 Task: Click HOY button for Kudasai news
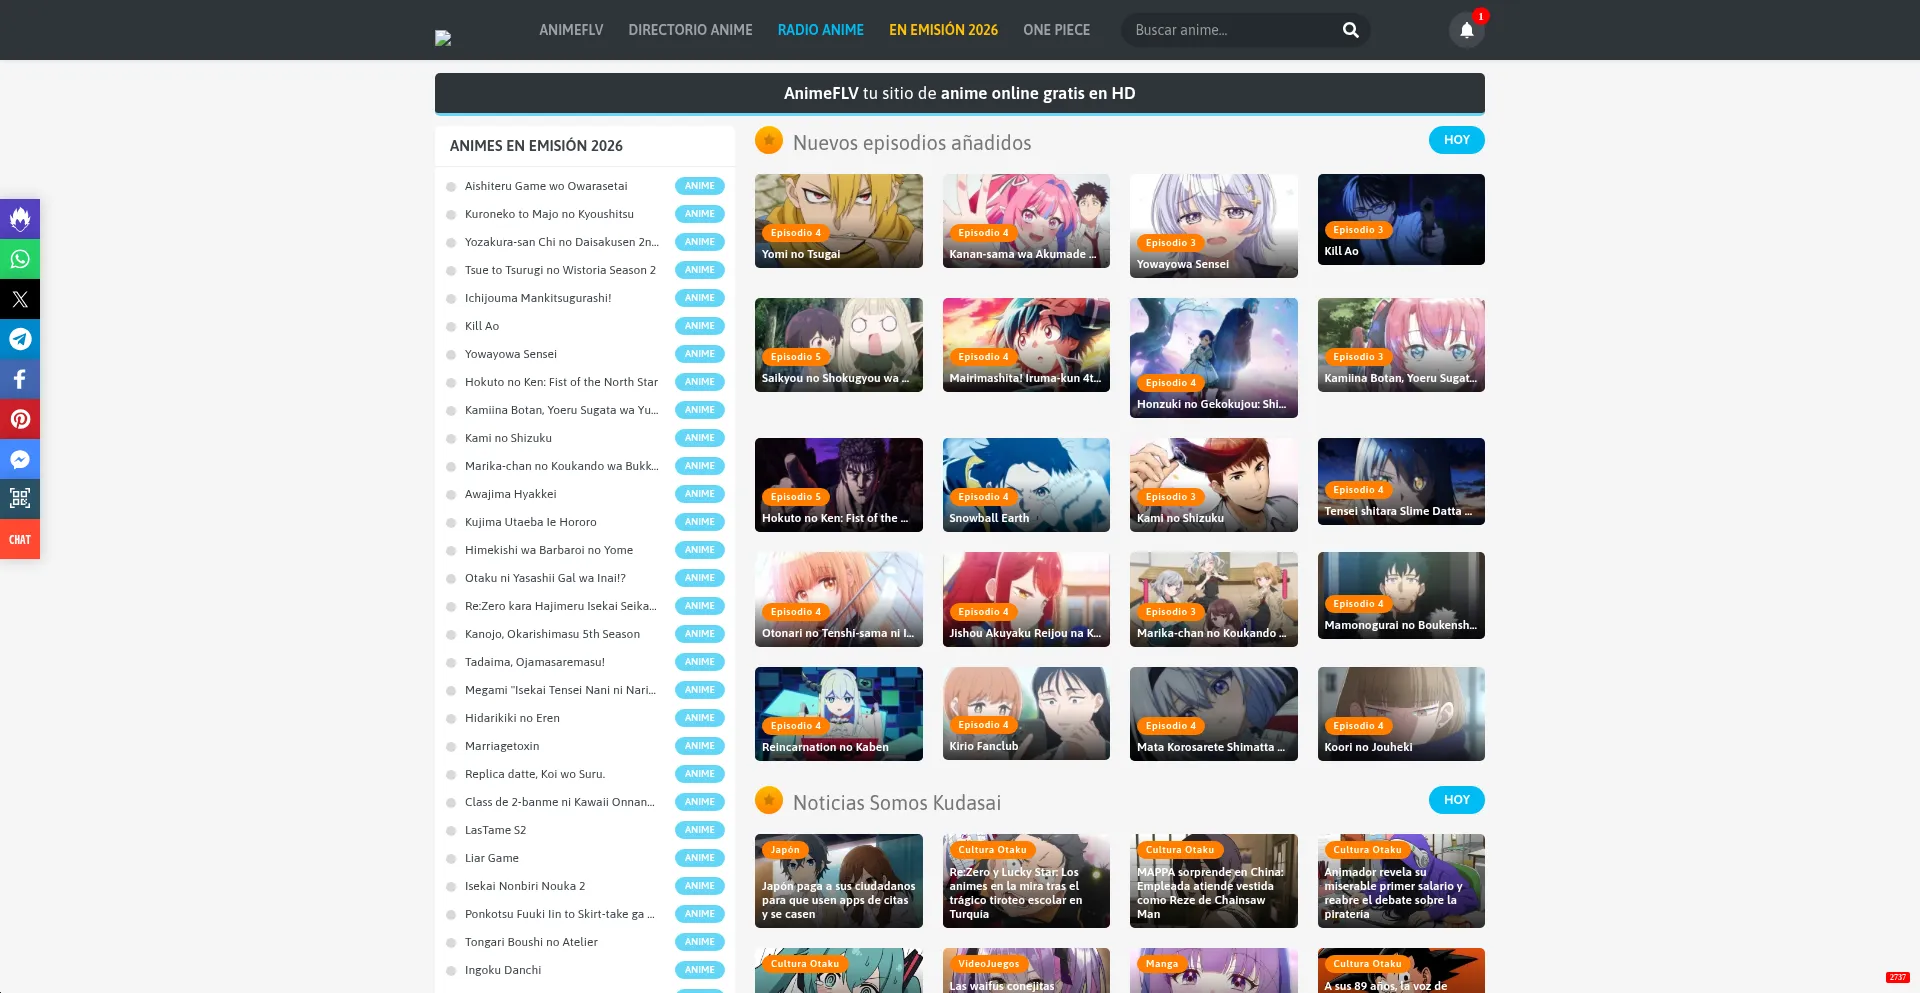[x=1456, y=800]
